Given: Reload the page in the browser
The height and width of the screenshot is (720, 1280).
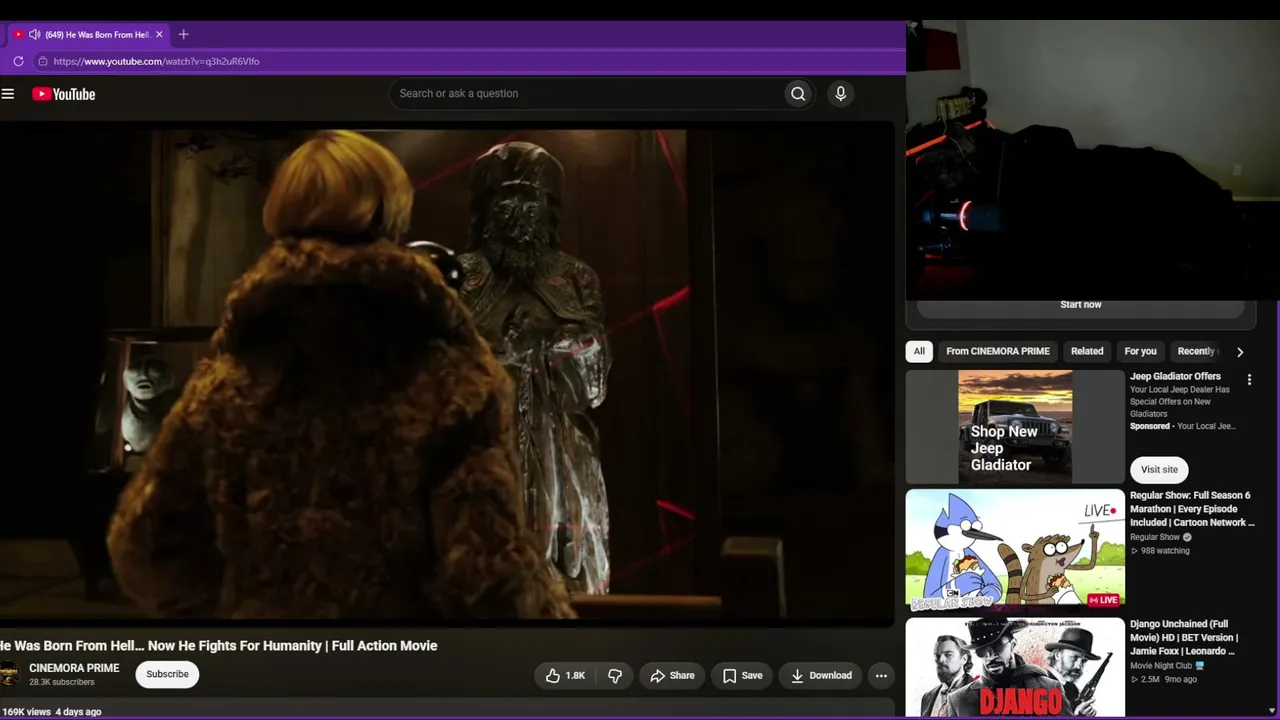Looking at the screenshot, I should [18, 61].
